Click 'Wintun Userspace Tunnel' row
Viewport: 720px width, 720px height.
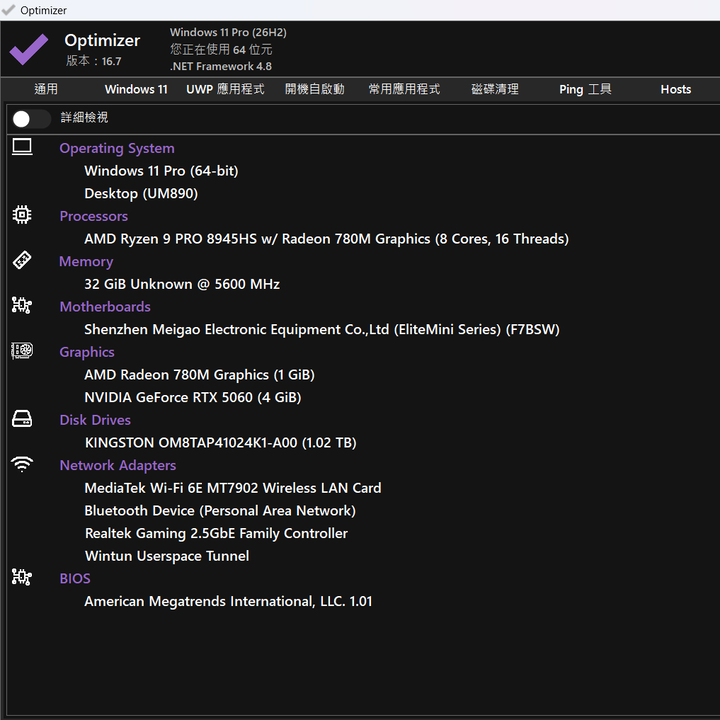tap(167, 556)
